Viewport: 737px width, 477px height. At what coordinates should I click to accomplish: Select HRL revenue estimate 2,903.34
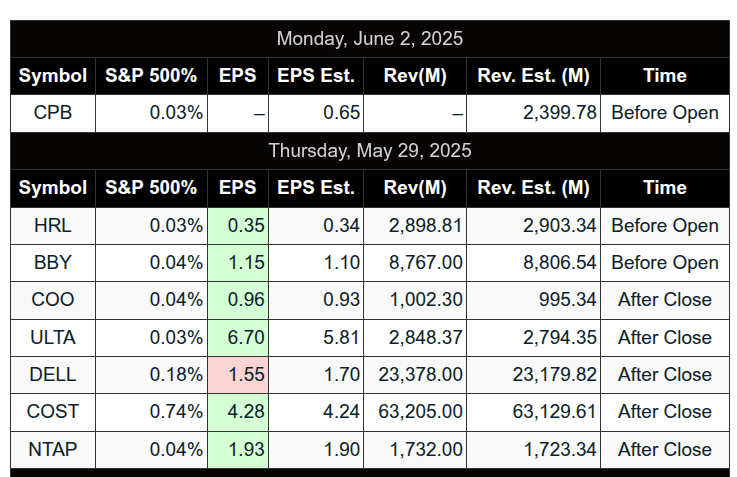tap(533, 226)
